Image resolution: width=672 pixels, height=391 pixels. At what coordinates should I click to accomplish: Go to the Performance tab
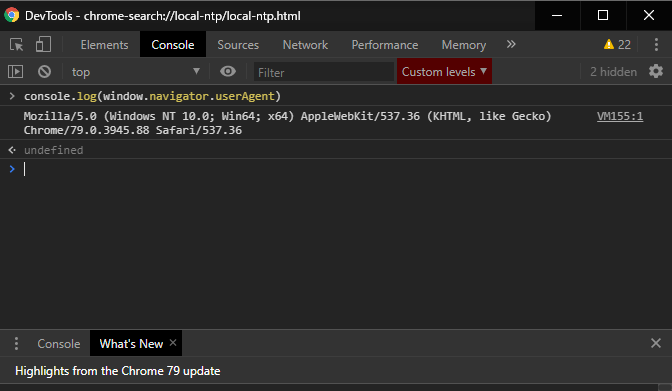pyautogui.click(x=385, y=45)
